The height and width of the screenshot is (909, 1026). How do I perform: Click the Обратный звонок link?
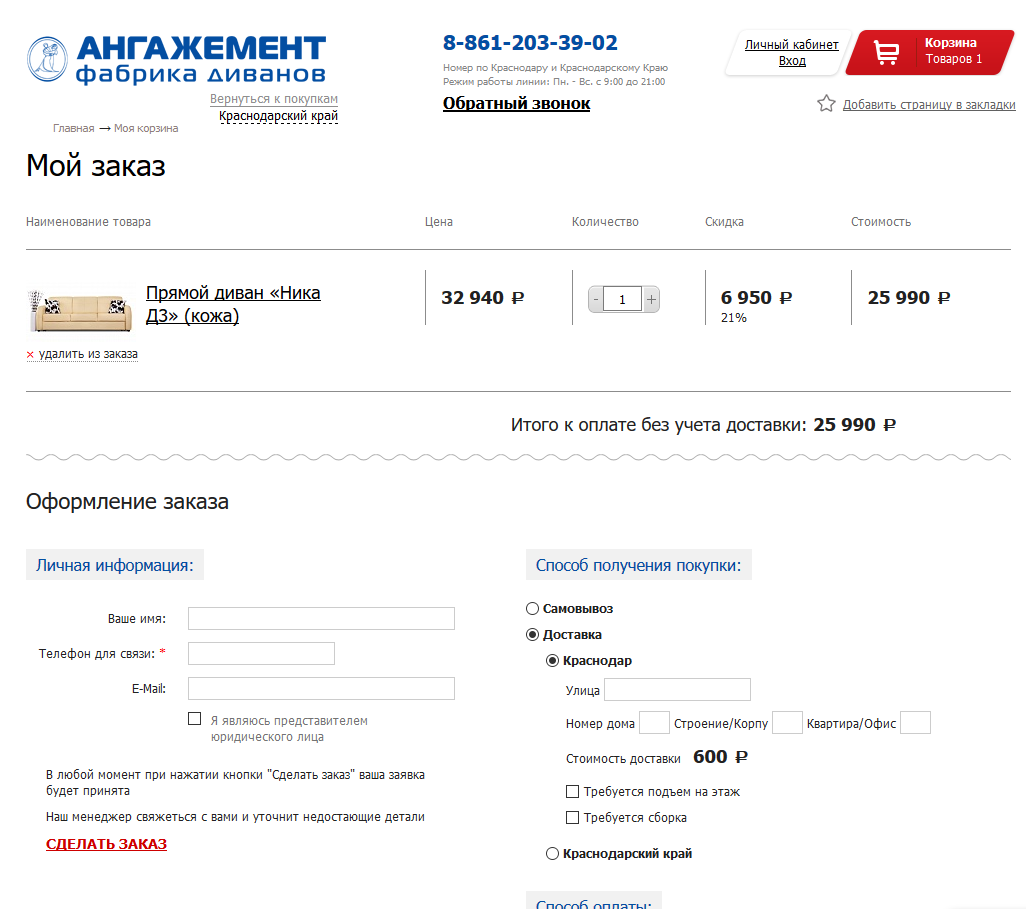[516, 103]
